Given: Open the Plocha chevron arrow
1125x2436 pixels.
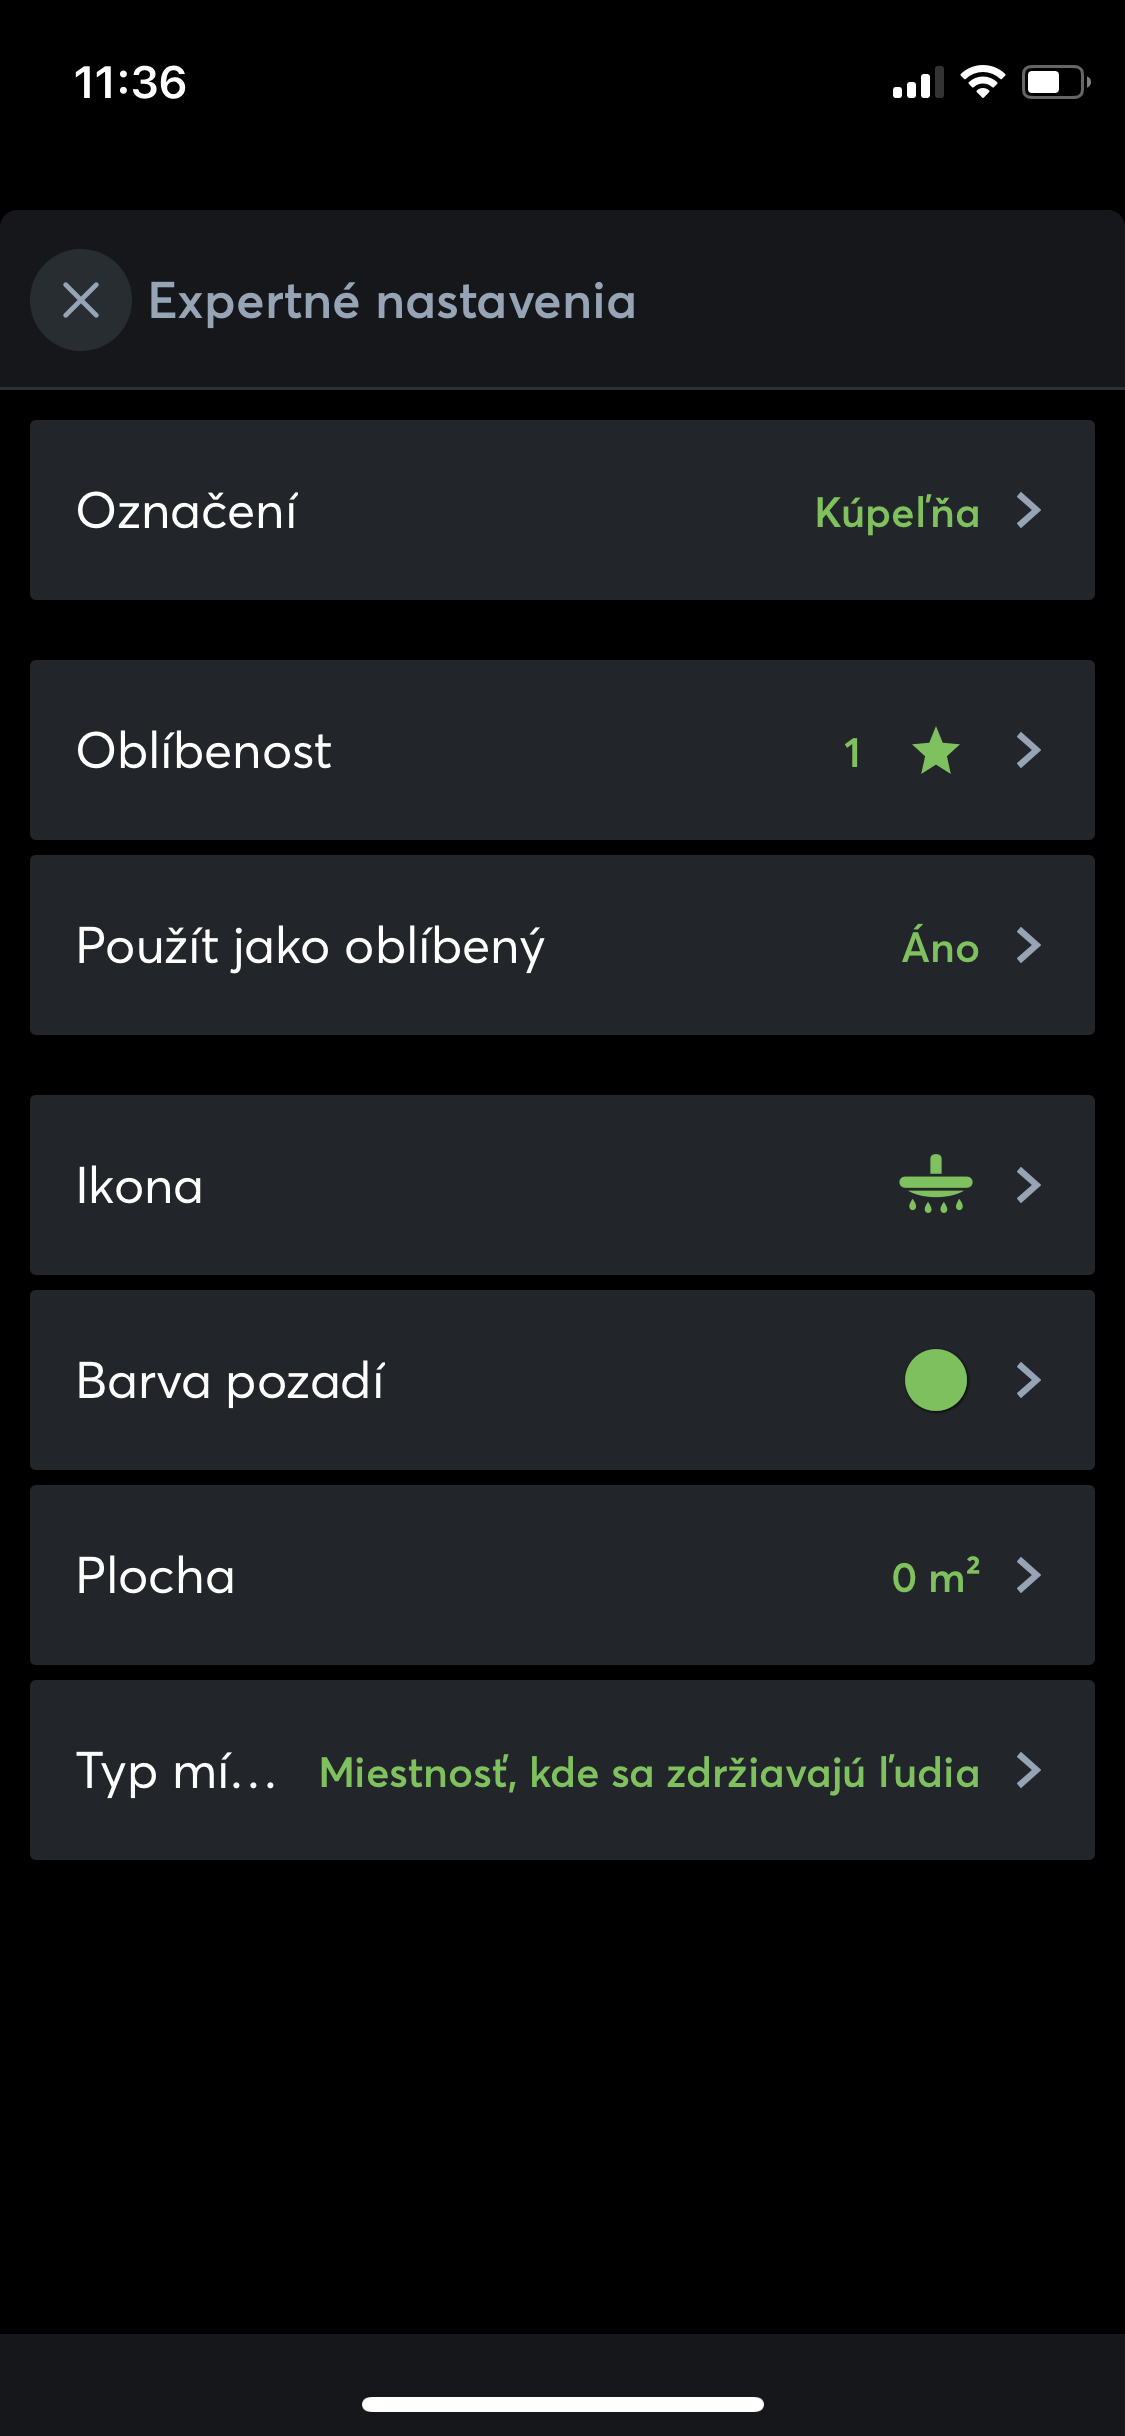Looking at the screenshot, I should click(x=1029, y=1575).
